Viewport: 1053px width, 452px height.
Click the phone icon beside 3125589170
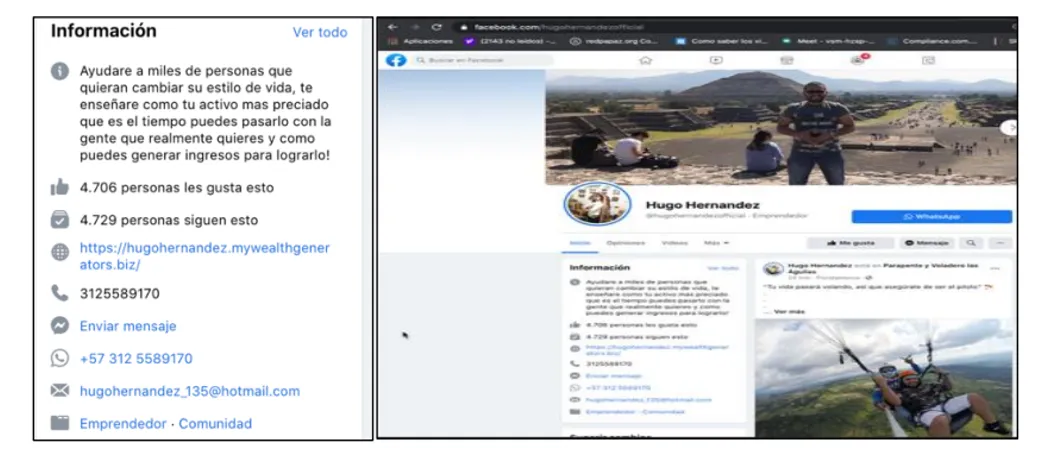(x=60, y=293)
